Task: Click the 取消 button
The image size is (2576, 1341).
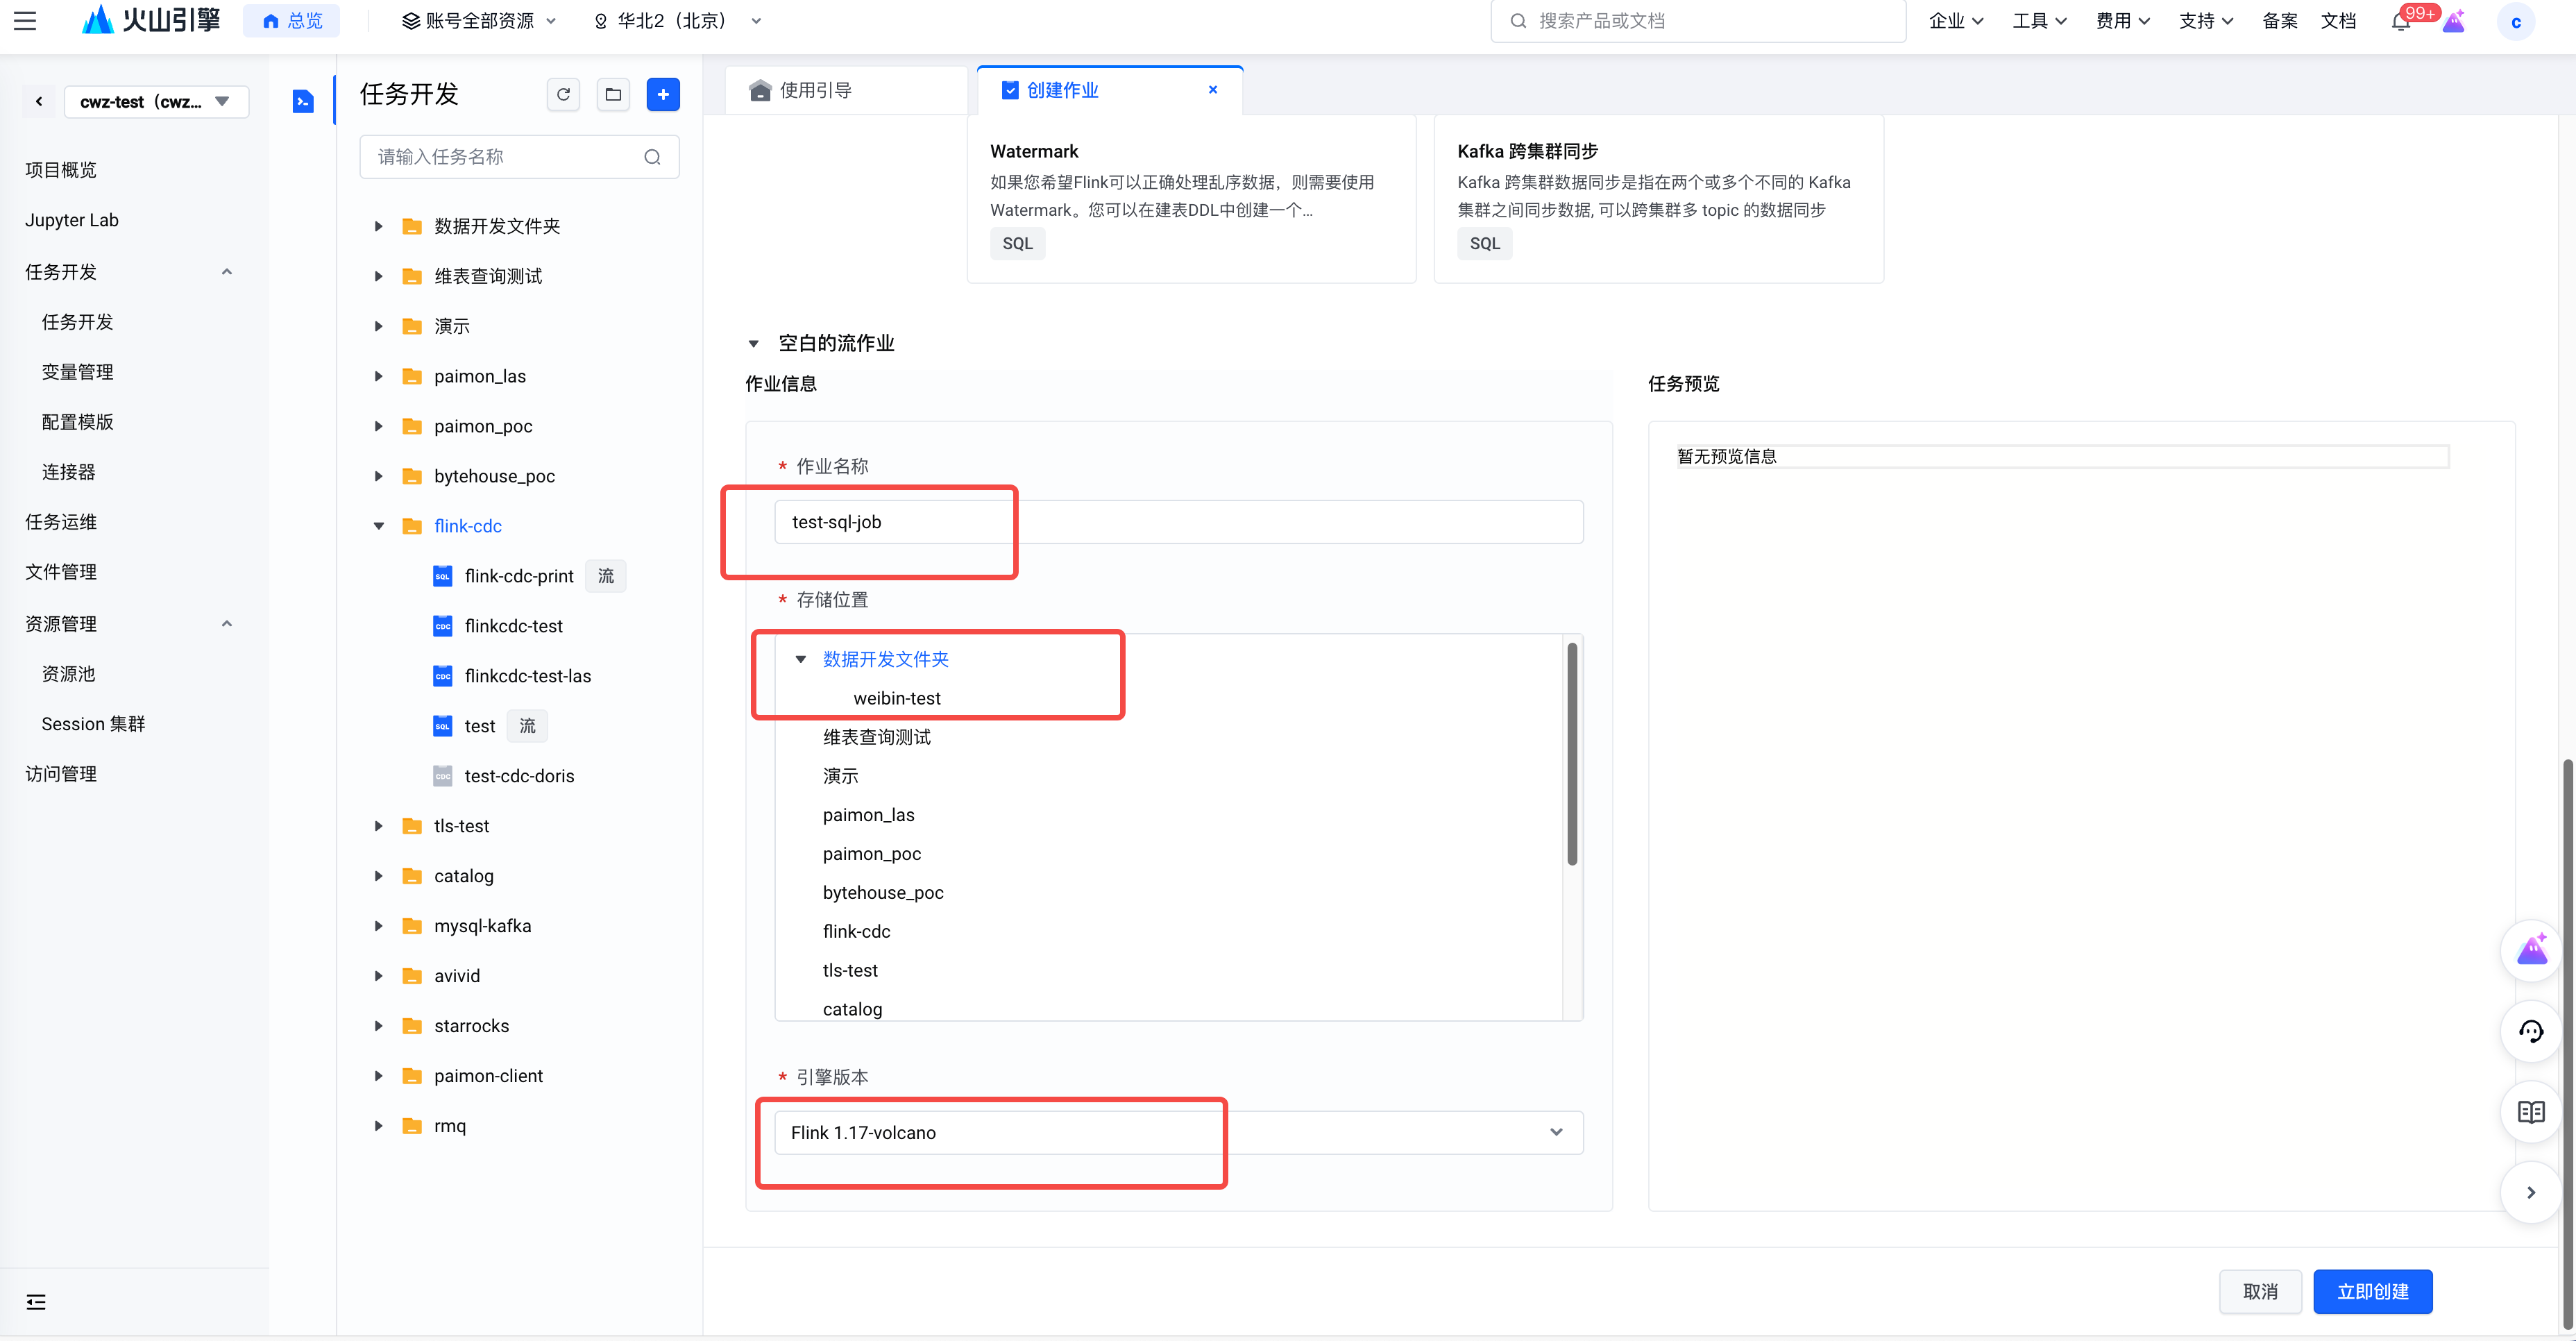Action: (x=2260, y=1291)
